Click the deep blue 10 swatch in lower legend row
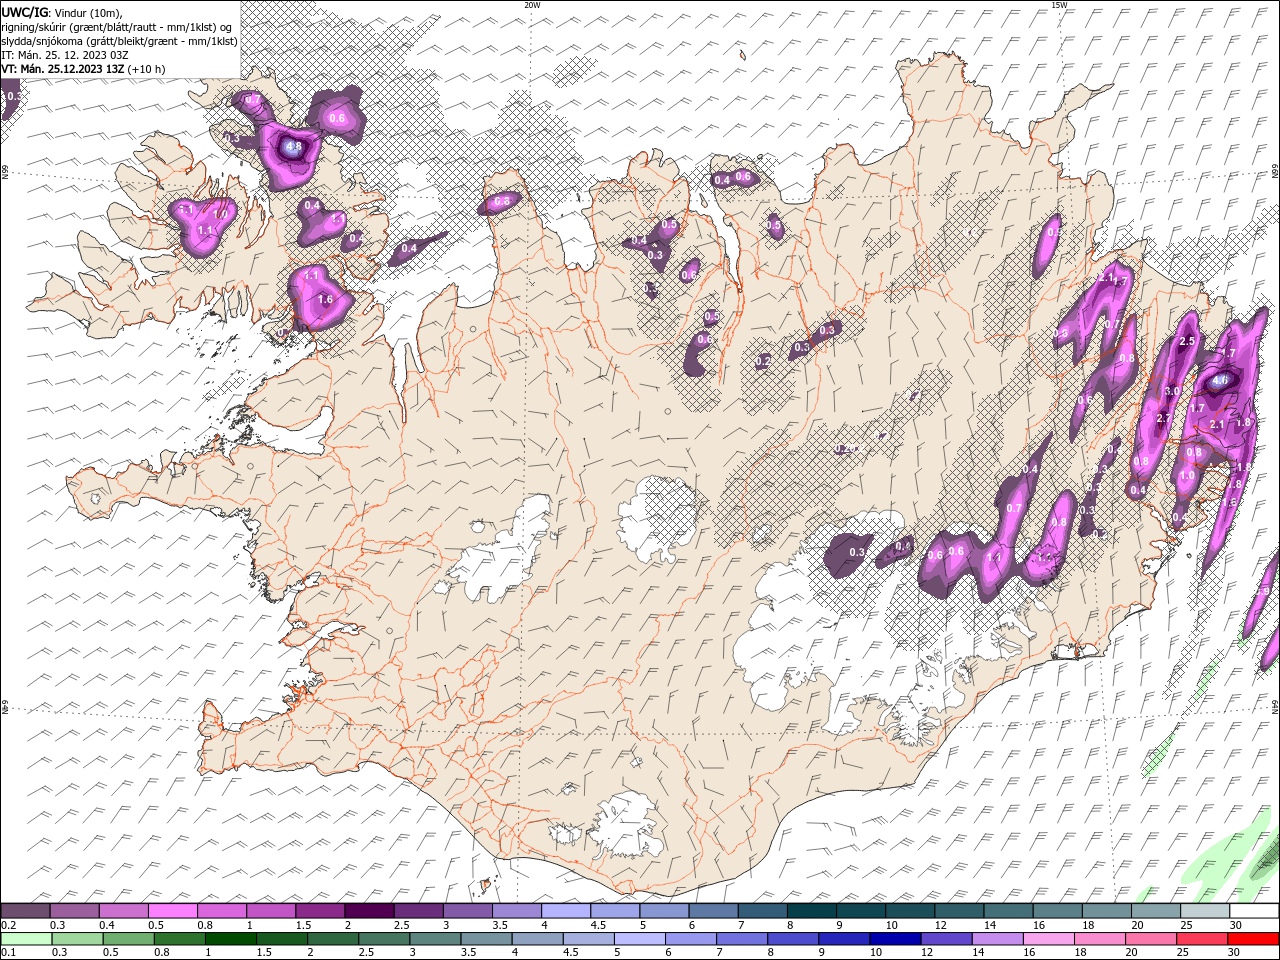The image size is (1280, 960). (x=895, y=939)
